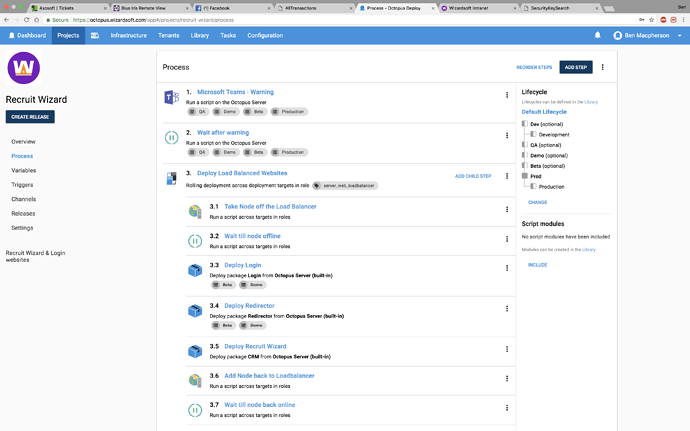Click the package icon for Deploy Recruit Wizard
Image resolution: width=690 pixels, height=431 pixels.
click(x=195, y=351)
